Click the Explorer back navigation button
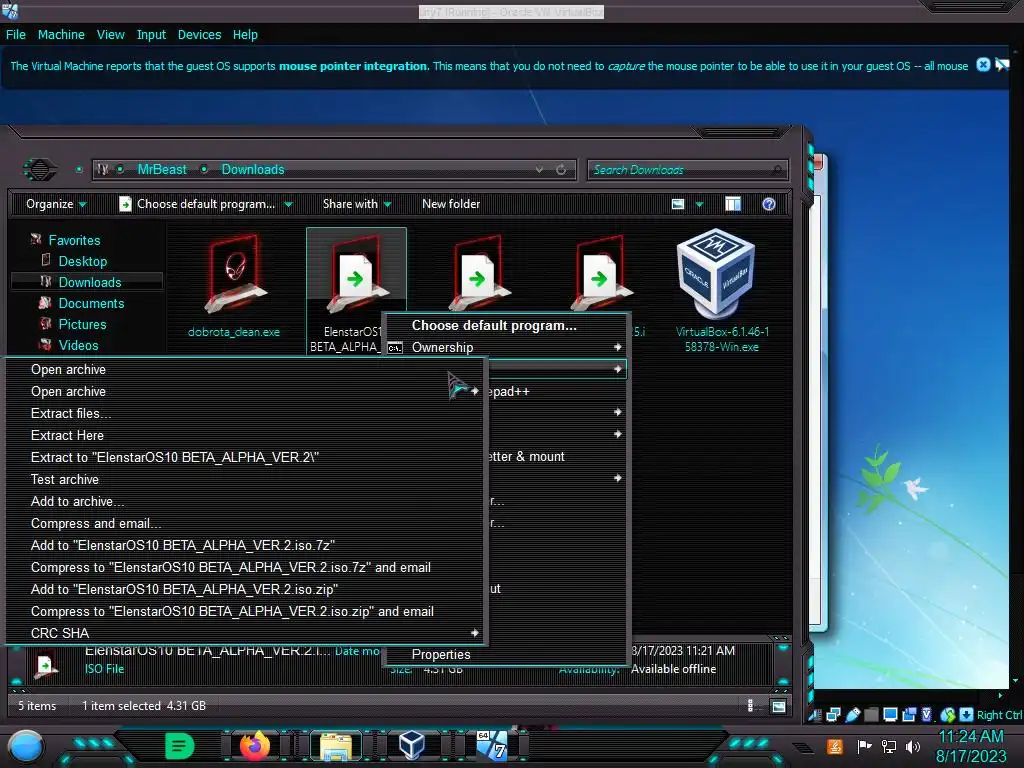1024x768 pixels. [x=40, y=170]
